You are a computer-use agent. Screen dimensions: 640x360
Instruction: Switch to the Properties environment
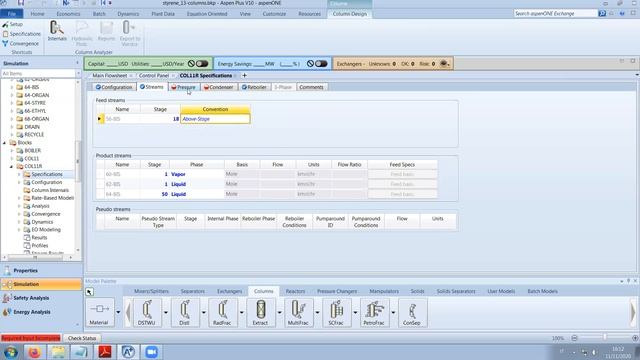click(25, 271)
